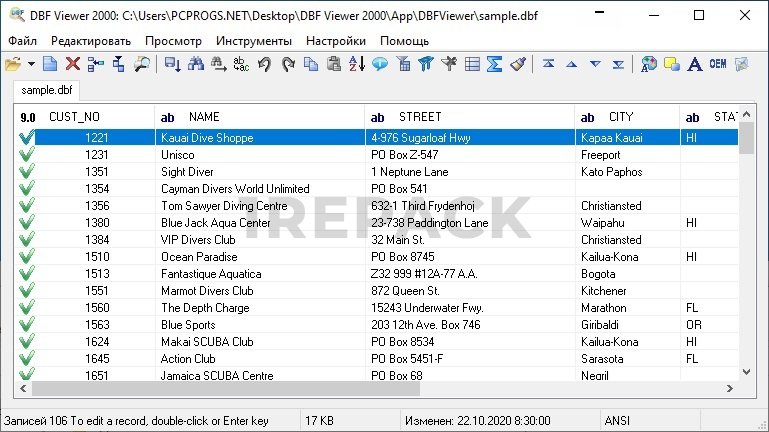Toggle the checkmark on record 1380
The width and height of the screenshot is (769, 432).
(x=26, y=223)
